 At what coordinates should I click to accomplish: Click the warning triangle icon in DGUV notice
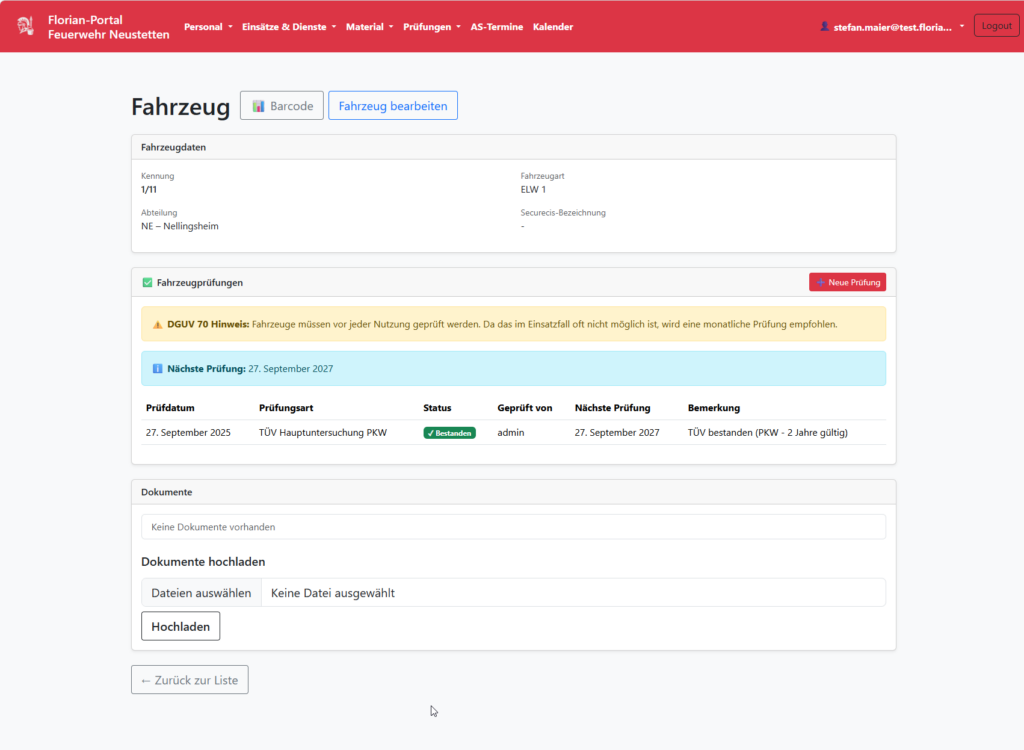click(x=157, y=325)
